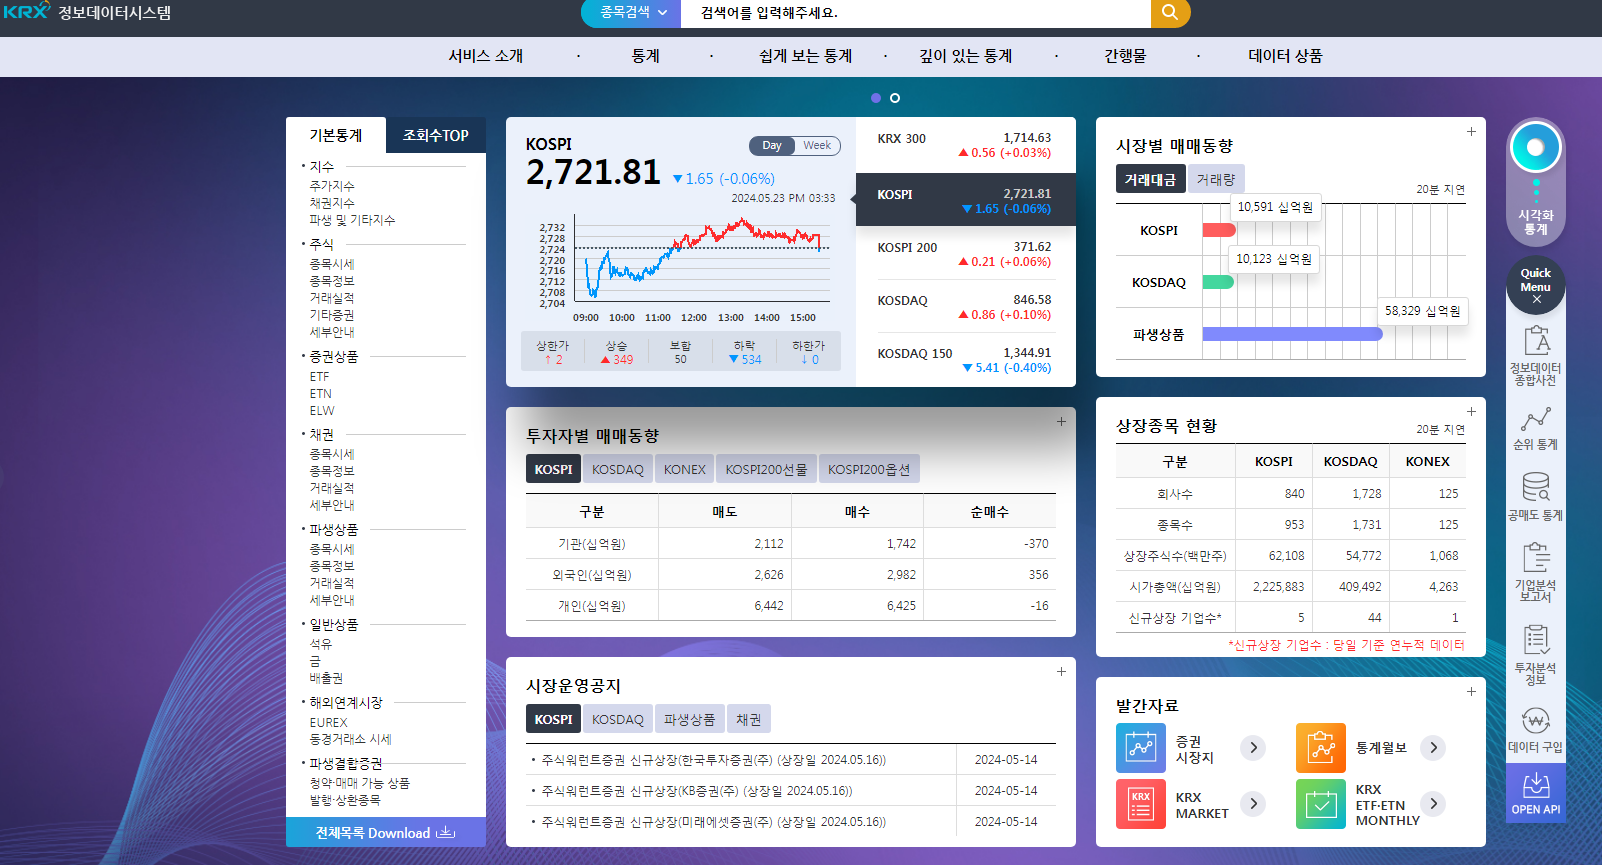Click the purple 파생상품 trading value bar
Viewport: 1602px width, 865px height.
1293,334
